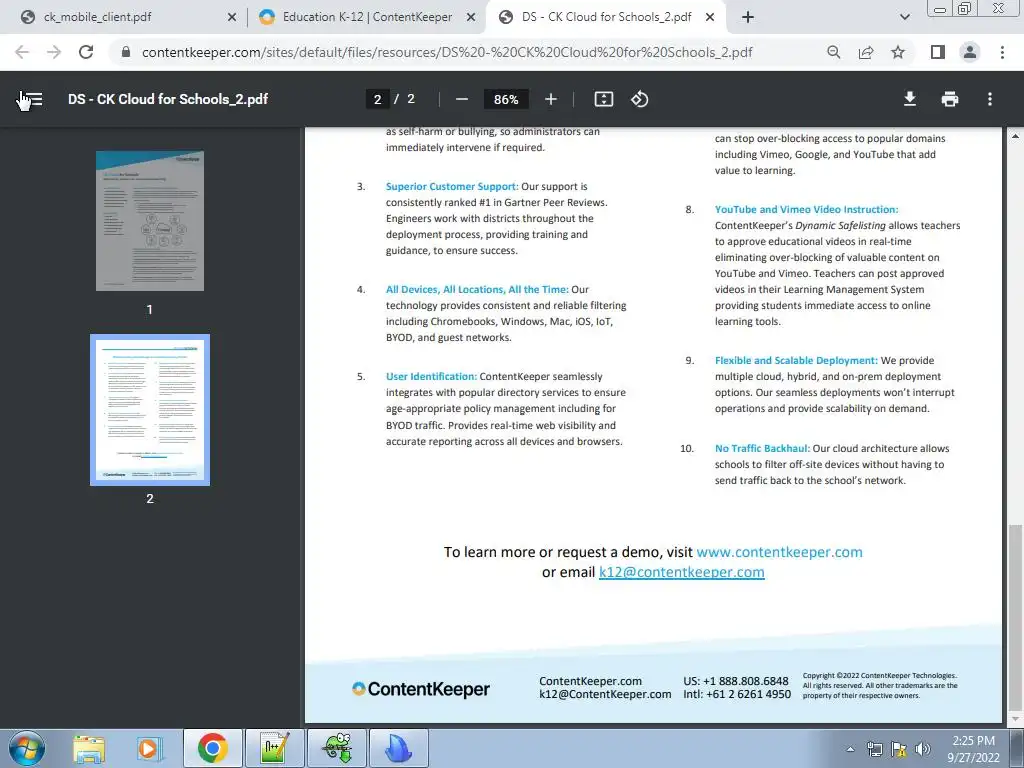Screen dimensions: 1024x768
Task: Go forward in Chrome history
Action: (54, 52)
